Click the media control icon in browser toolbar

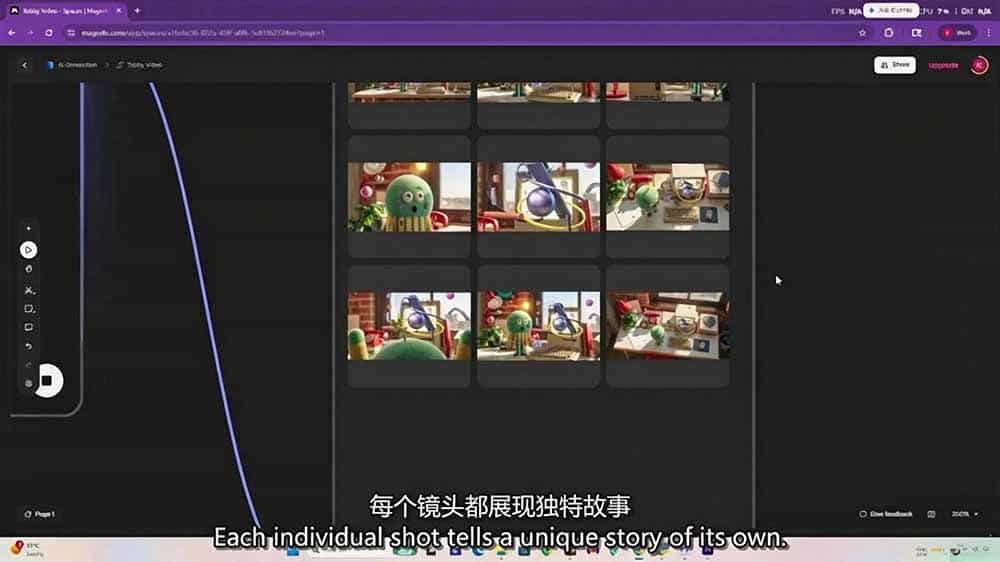(x=916, y=33)
